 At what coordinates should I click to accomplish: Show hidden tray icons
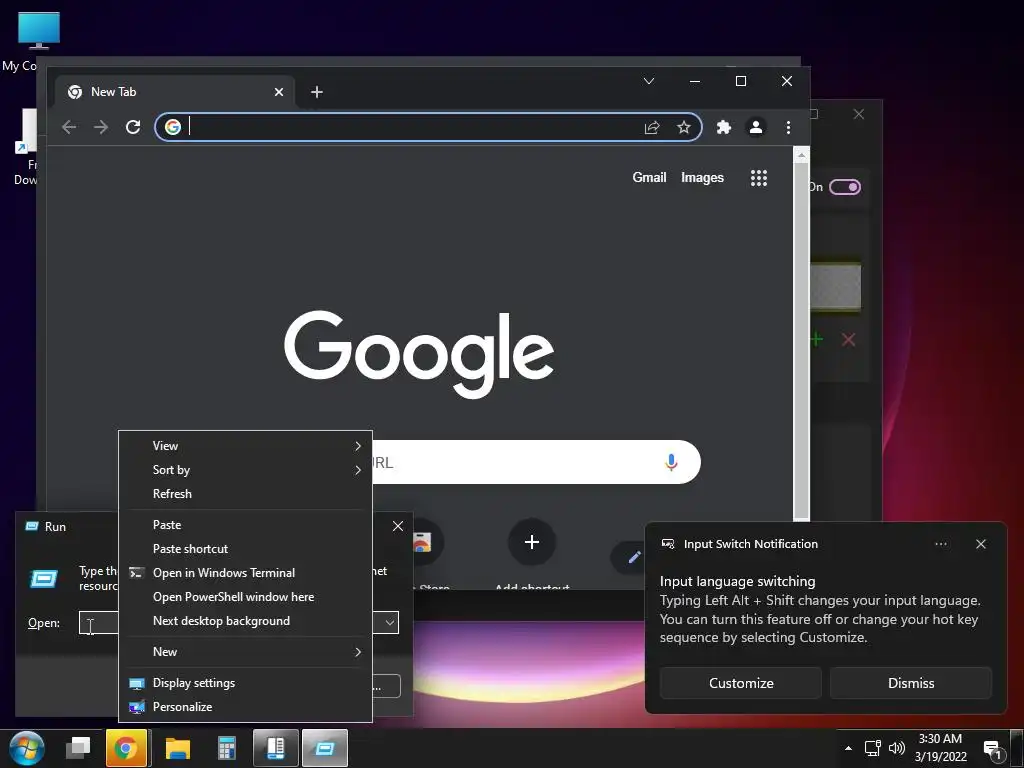848,748
